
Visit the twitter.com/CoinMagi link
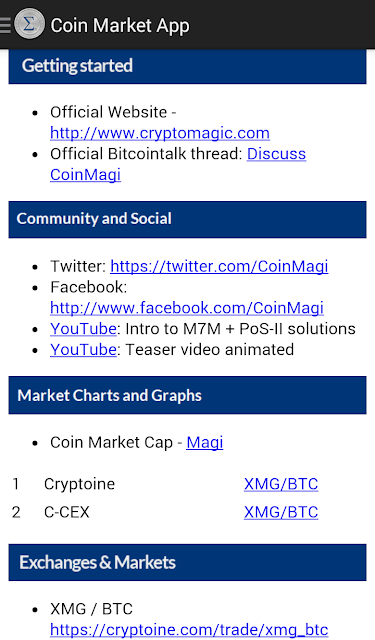pos(219,266)
